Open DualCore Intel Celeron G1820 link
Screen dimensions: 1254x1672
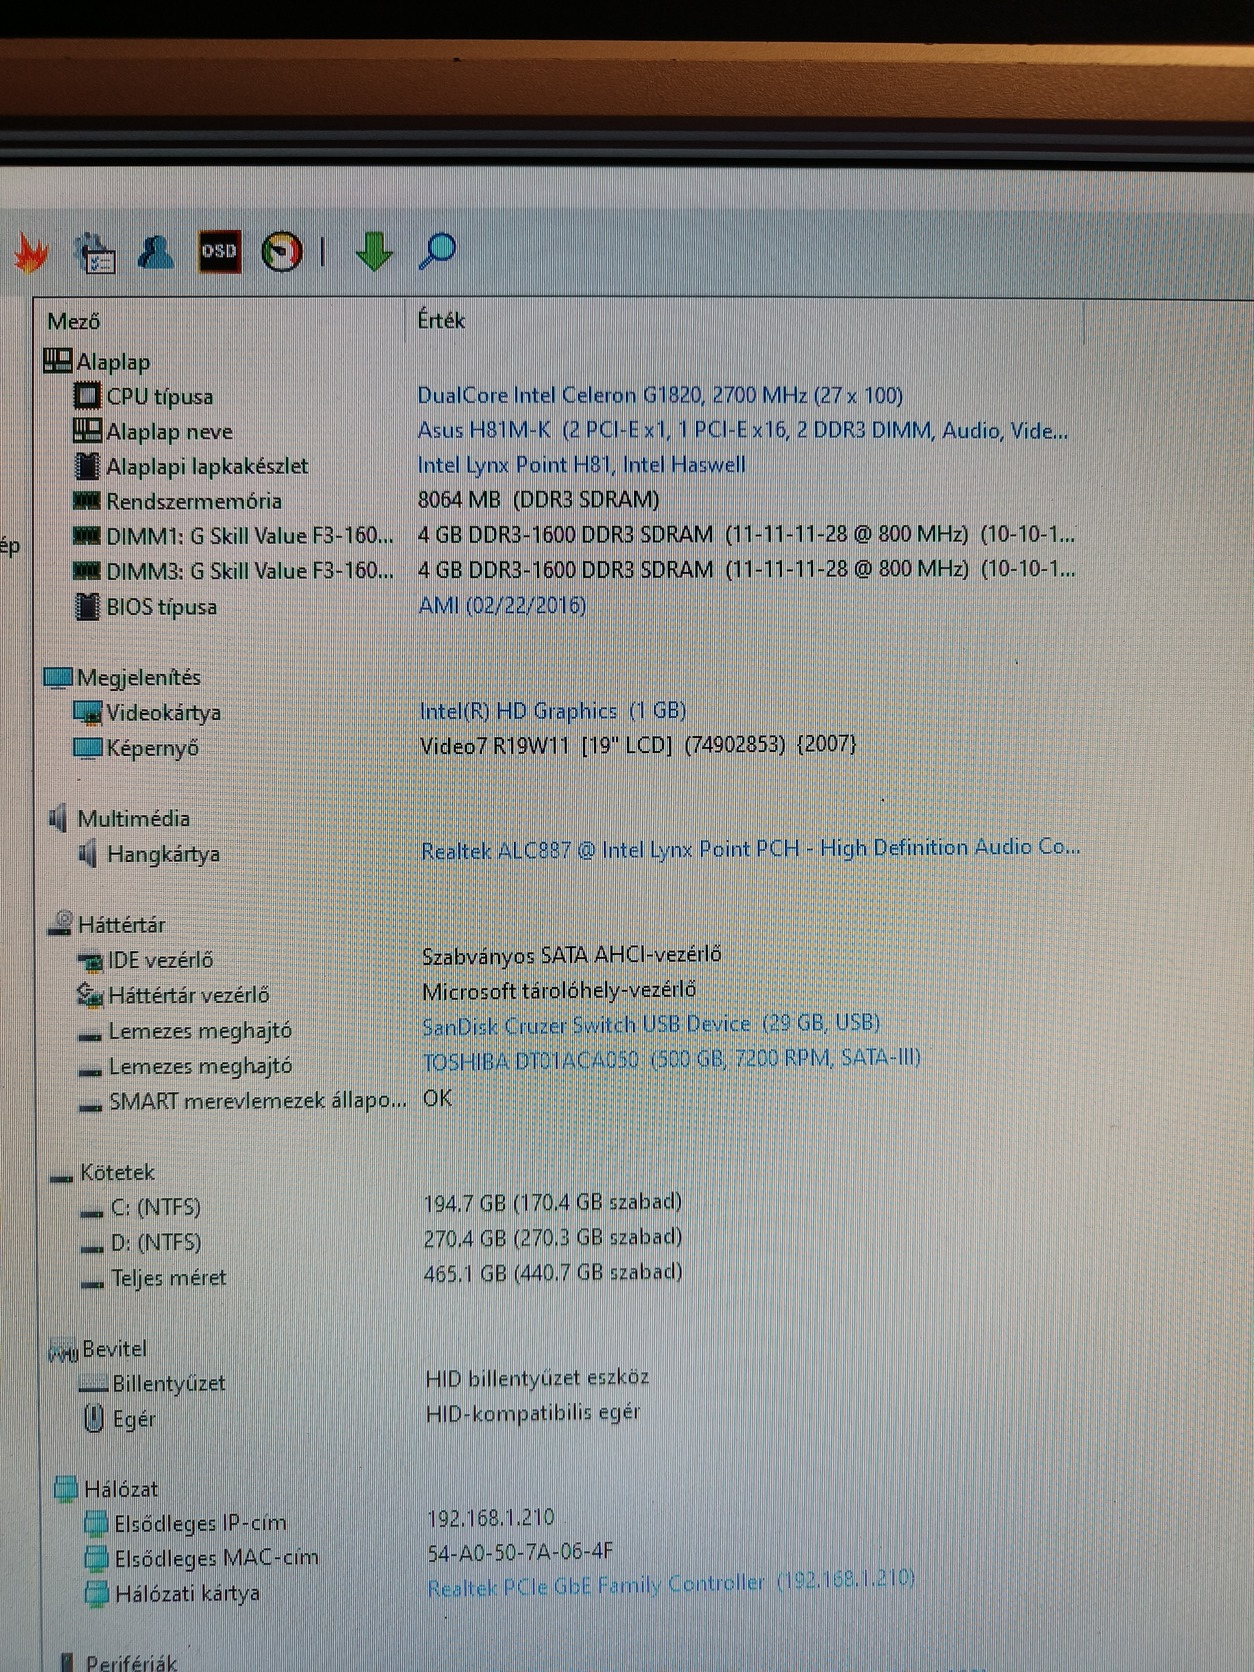click(660, 395)
